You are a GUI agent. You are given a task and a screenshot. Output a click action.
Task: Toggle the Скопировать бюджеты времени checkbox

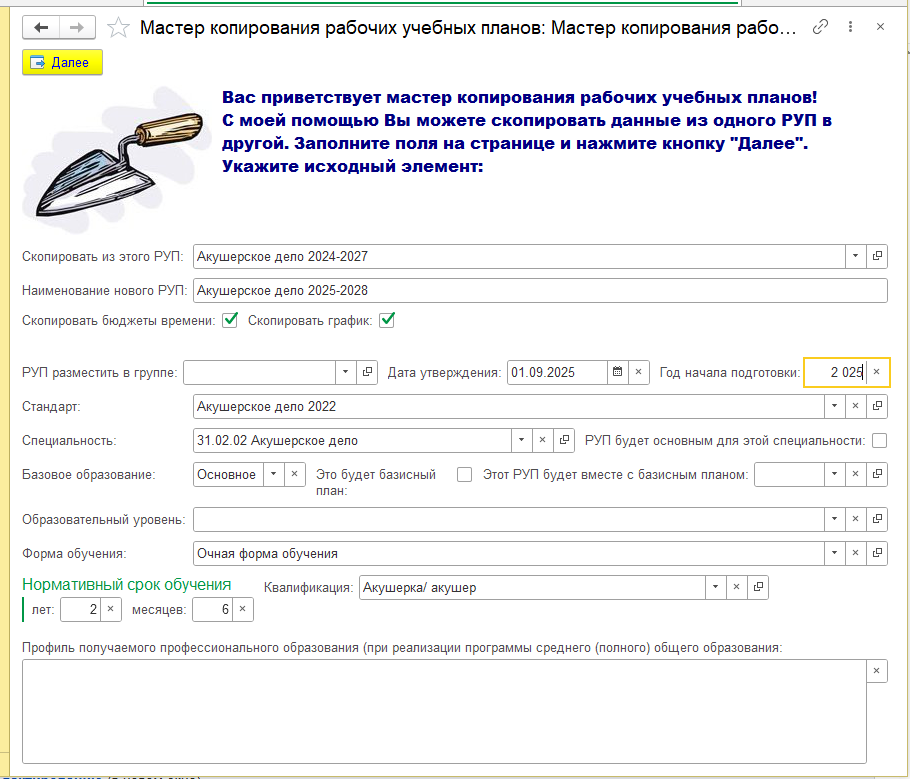pos(230,321)
